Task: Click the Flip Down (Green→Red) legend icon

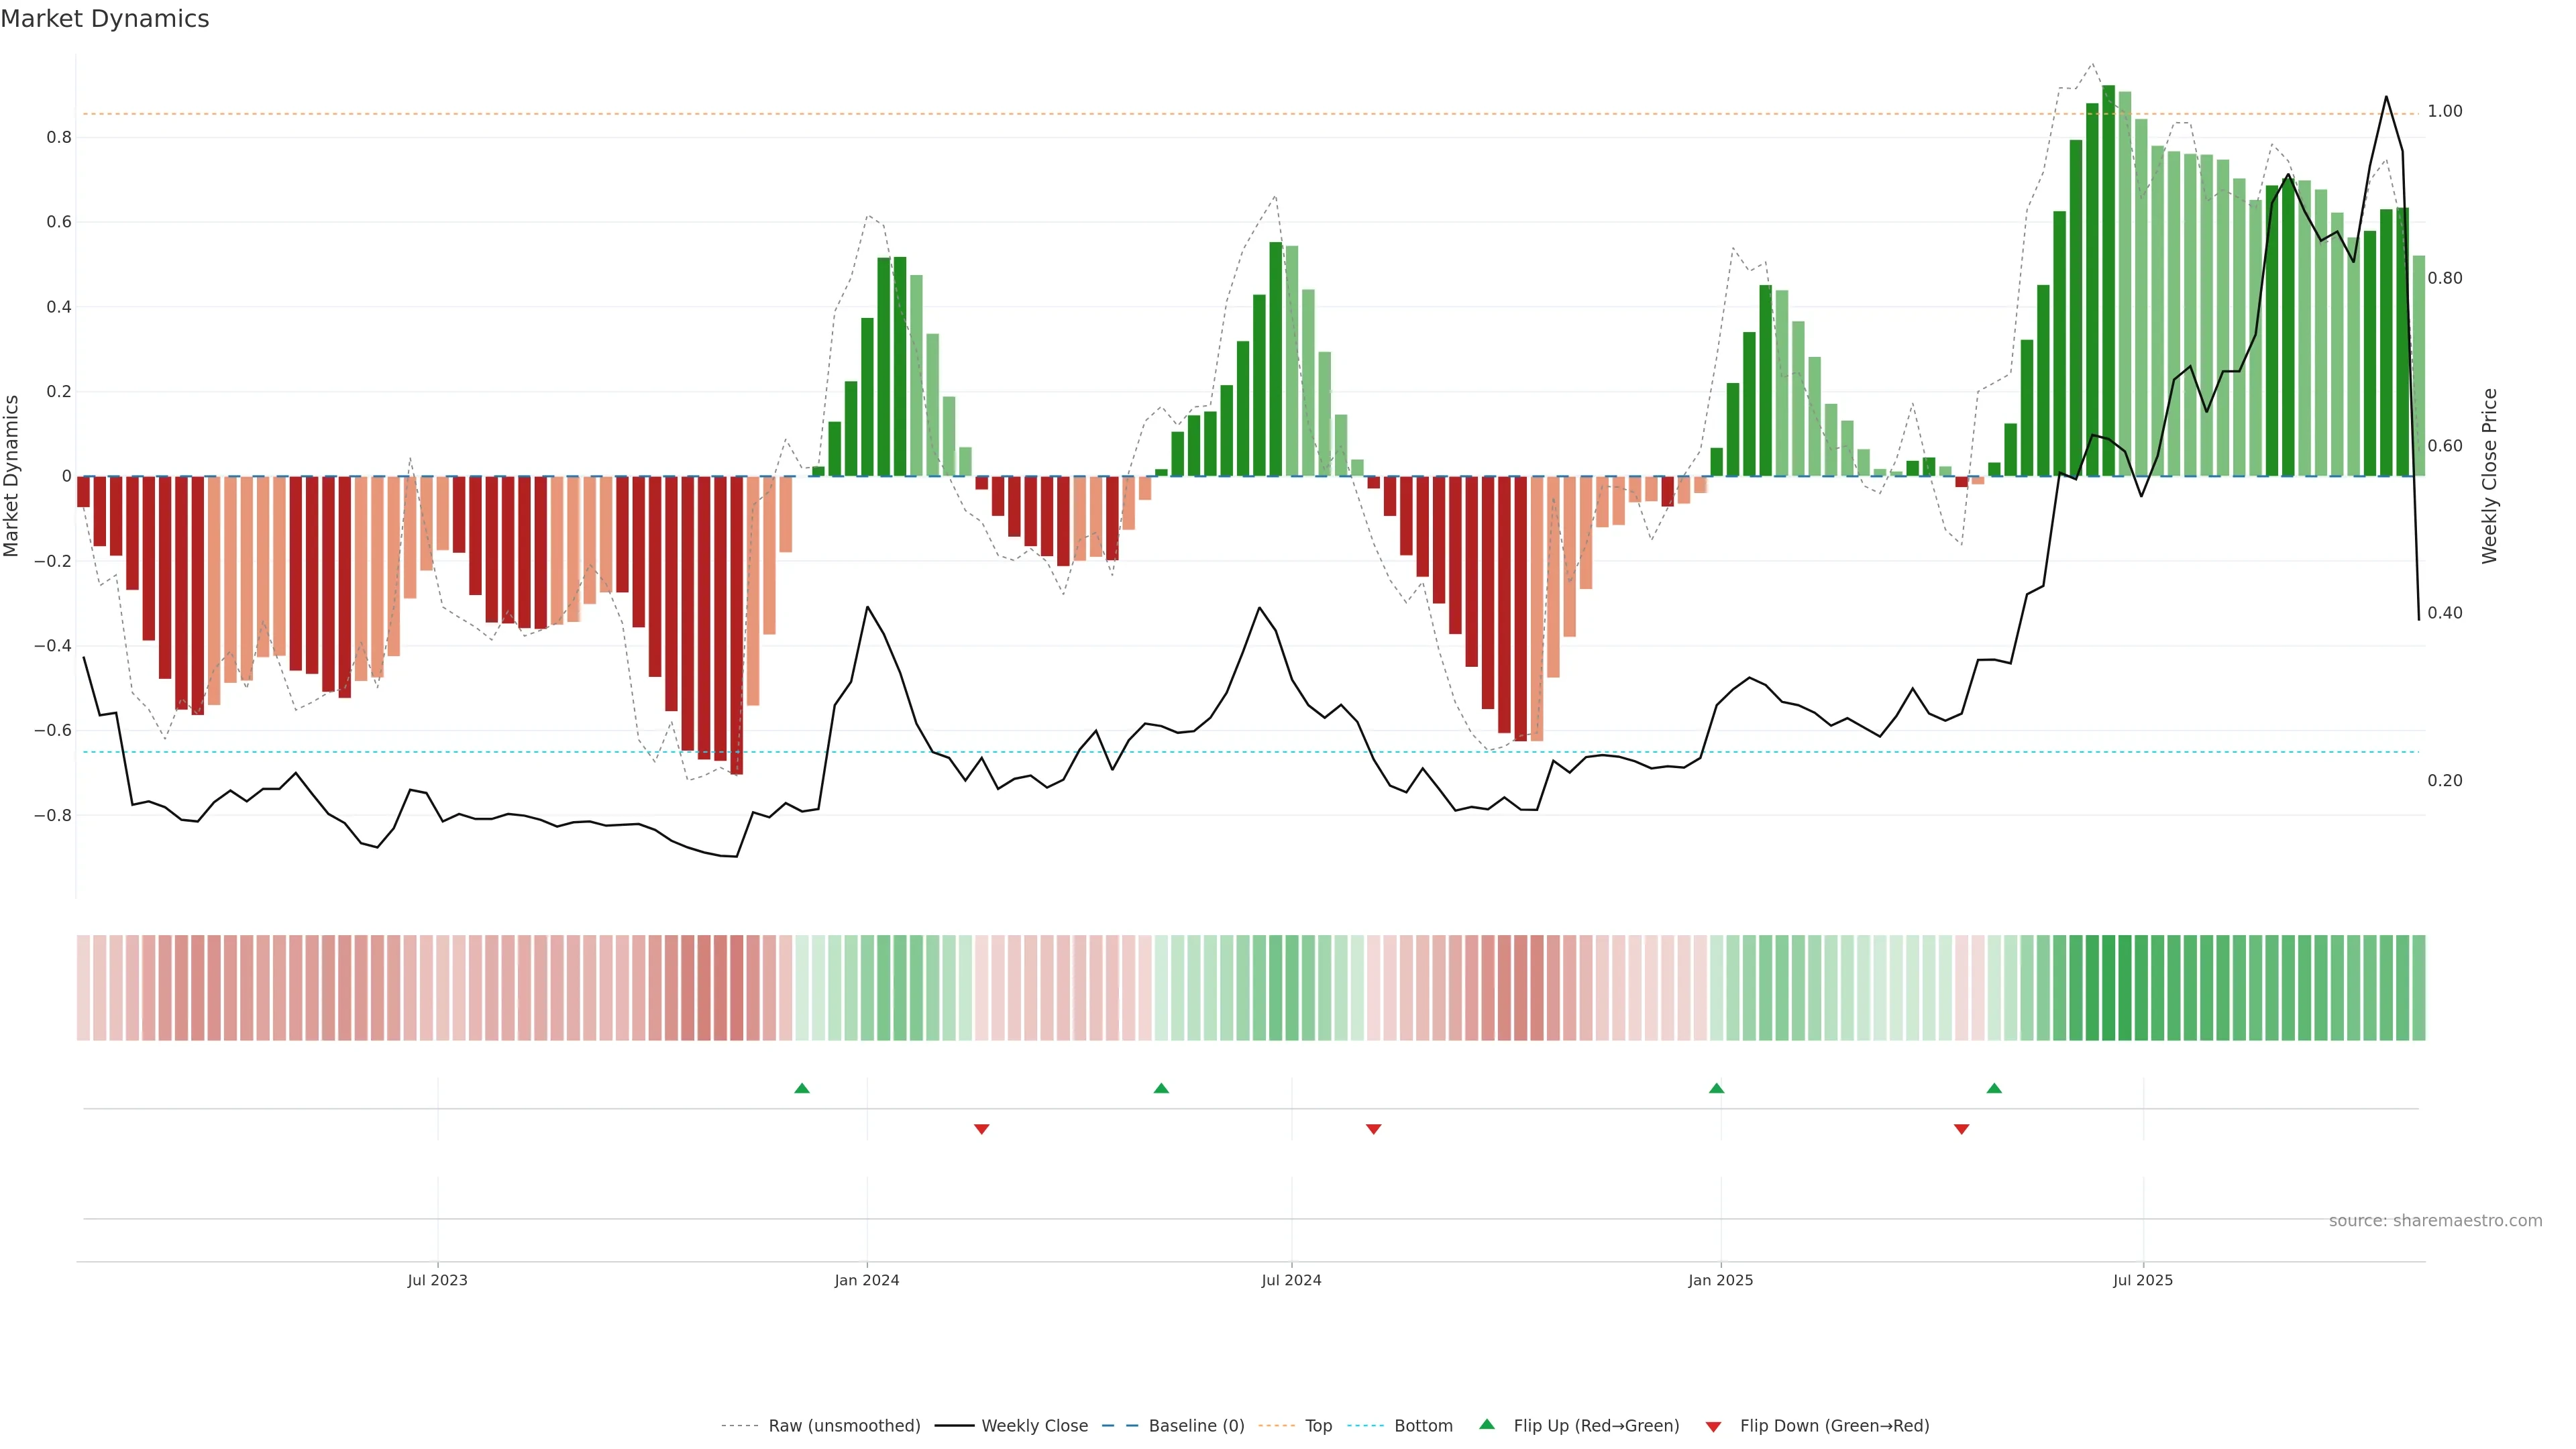Action: (1713, 1427)
